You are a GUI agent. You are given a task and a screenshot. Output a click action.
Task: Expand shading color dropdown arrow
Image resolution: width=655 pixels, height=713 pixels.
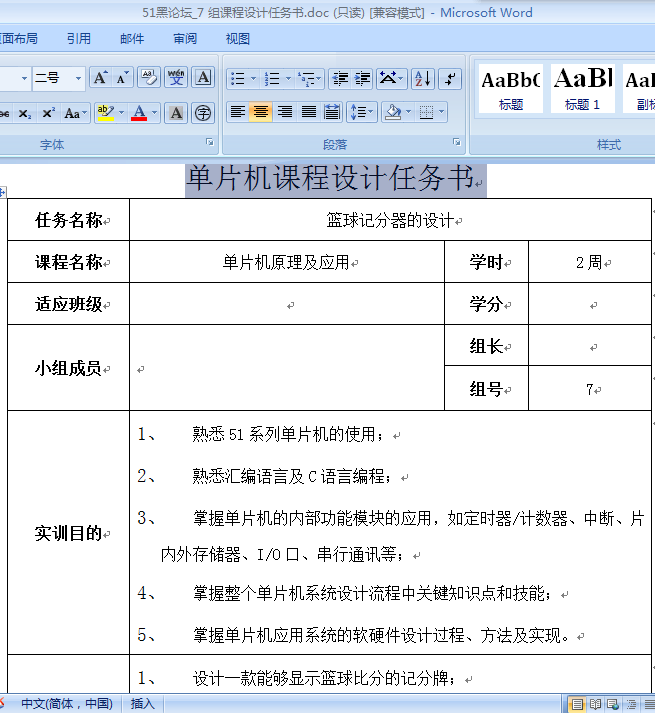[408, 112]
